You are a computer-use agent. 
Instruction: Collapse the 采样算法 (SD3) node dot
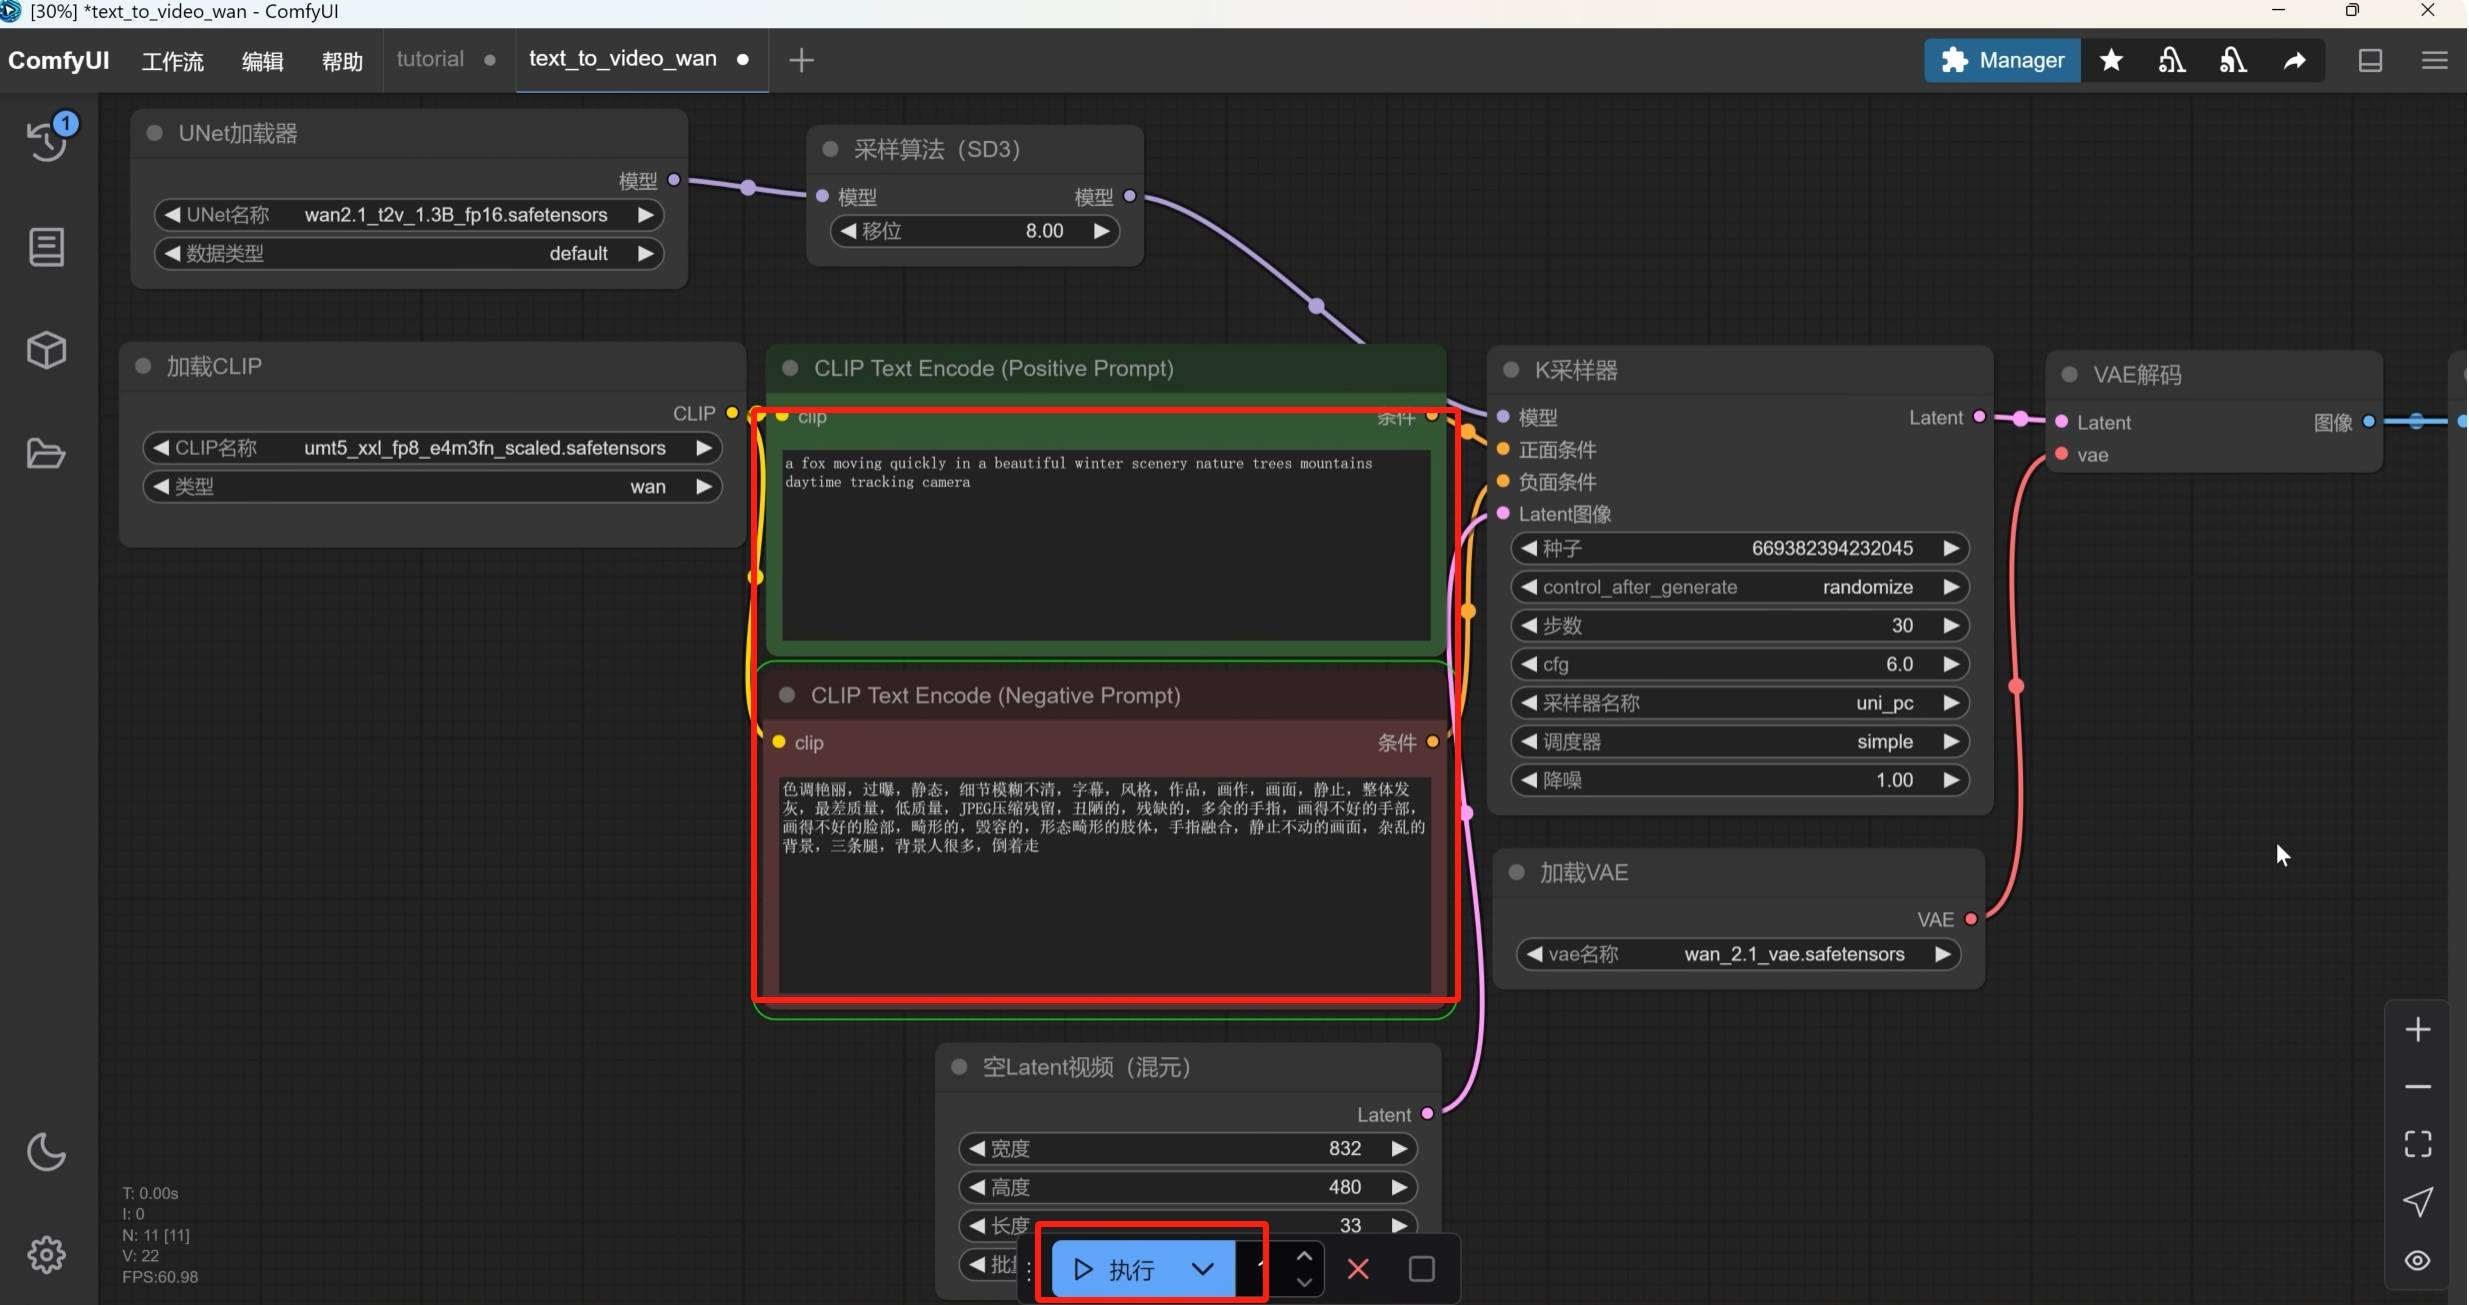830,149
